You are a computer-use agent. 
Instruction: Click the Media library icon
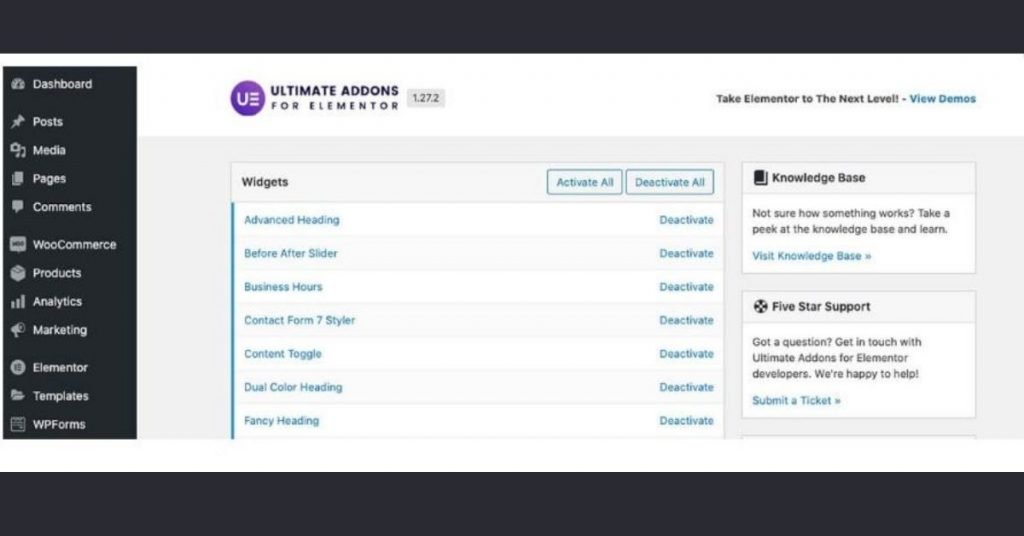pyautogui.click(x=18, y=150)
